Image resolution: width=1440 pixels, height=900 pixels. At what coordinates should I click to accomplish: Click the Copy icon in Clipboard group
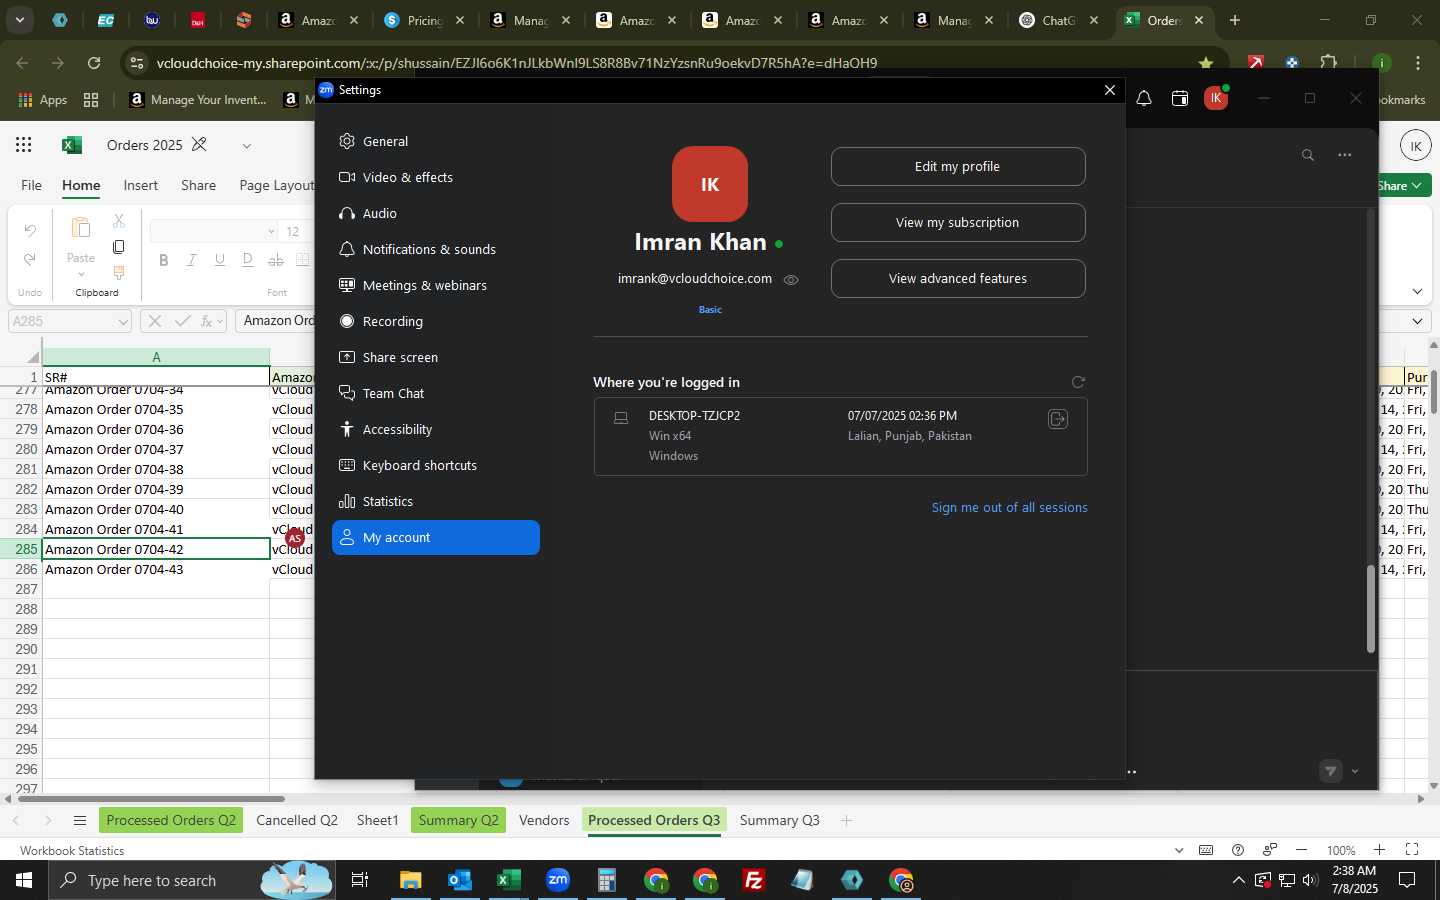118,247
